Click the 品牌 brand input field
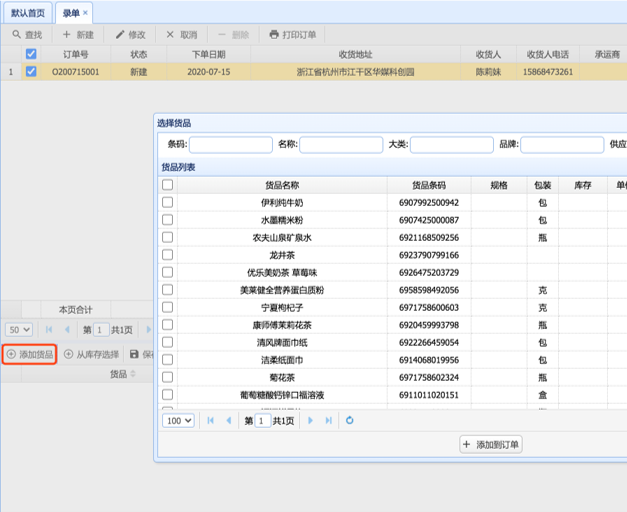The height and width of the screenshot is (512, 627). [x=562, y=144]
